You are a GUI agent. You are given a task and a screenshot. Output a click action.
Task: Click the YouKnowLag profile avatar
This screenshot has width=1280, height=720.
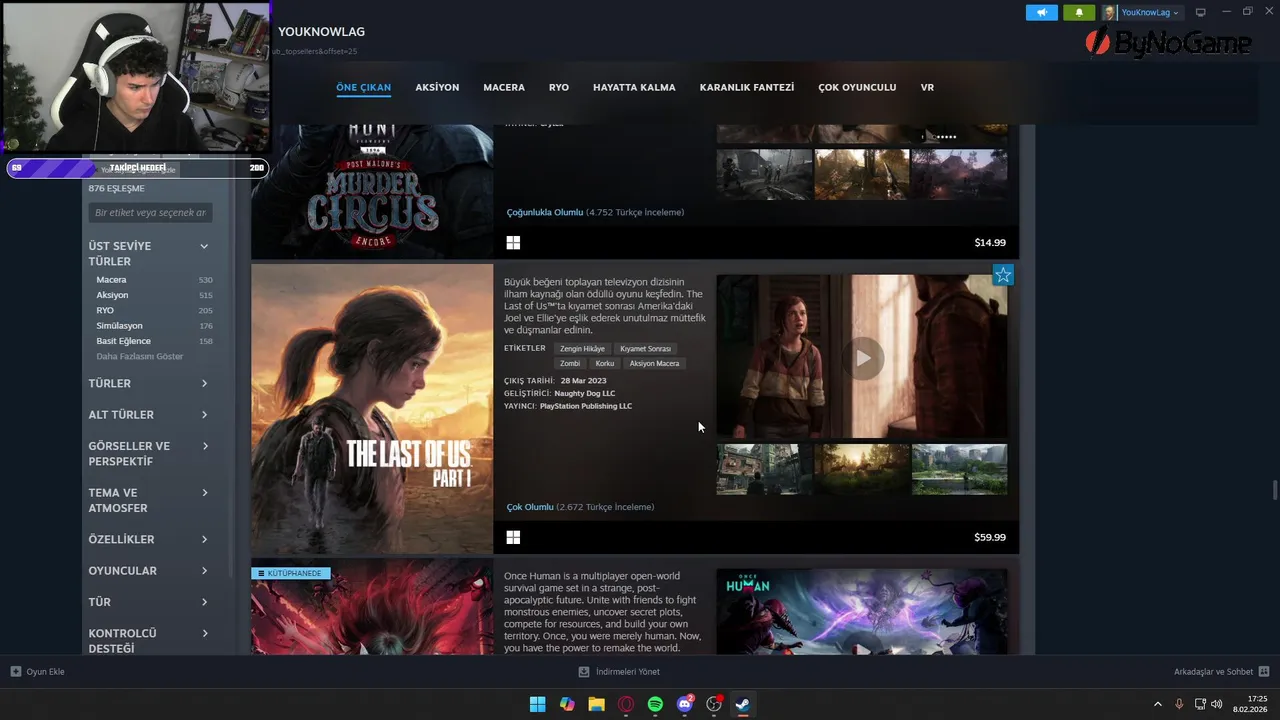pos(1110,13)
